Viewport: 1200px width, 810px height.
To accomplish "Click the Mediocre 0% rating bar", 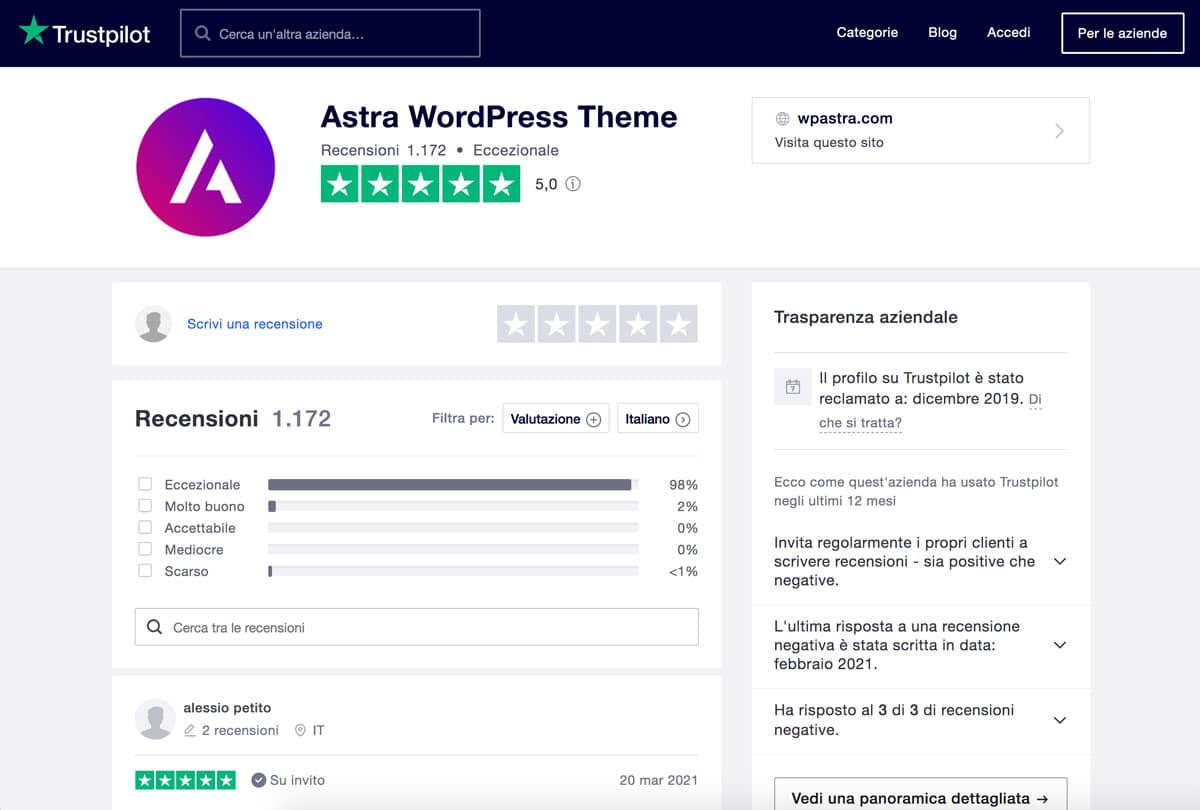I will click(453, 549).
